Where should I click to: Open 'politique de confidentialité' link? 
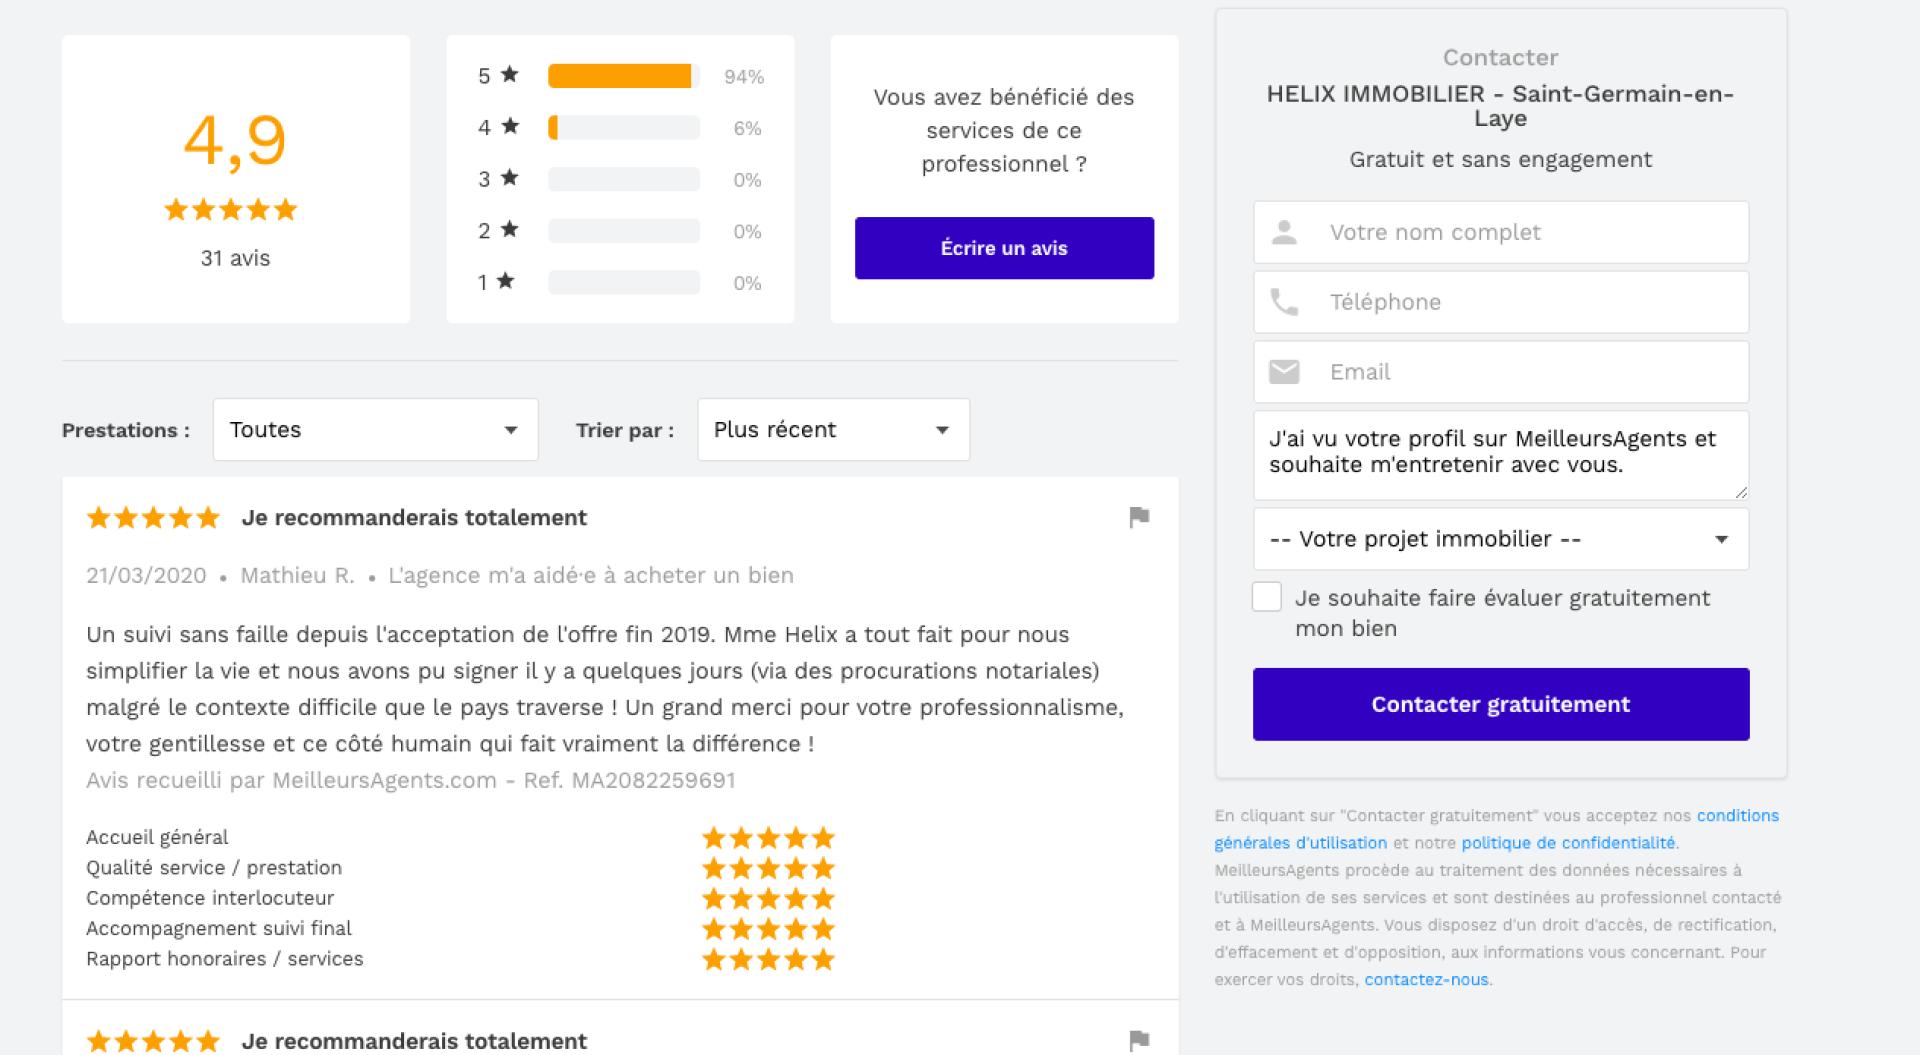point(1568,843)
